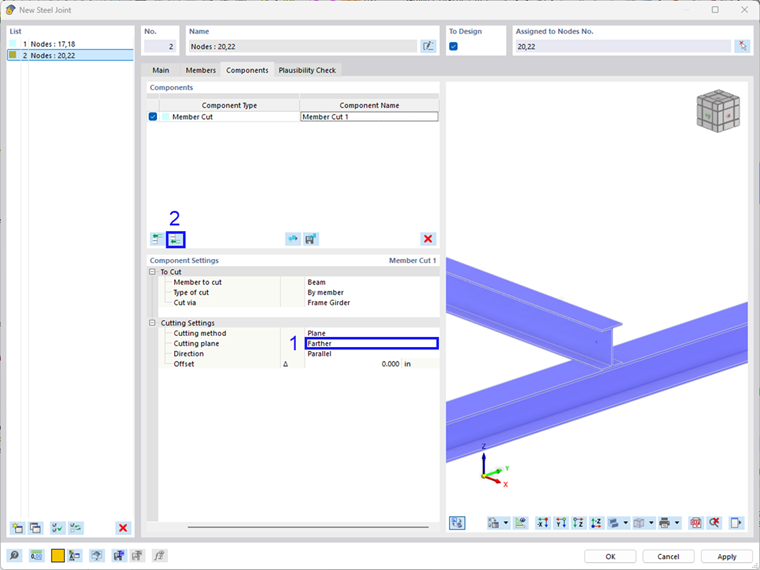Open the Plausibility Check tab

coord(307,70)
